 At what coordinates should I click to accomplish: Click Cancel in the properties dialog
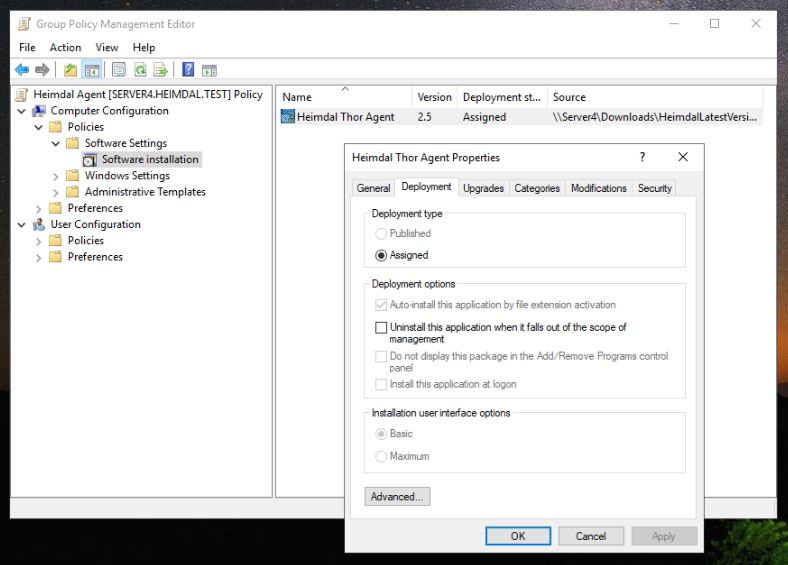coord(591,536)
